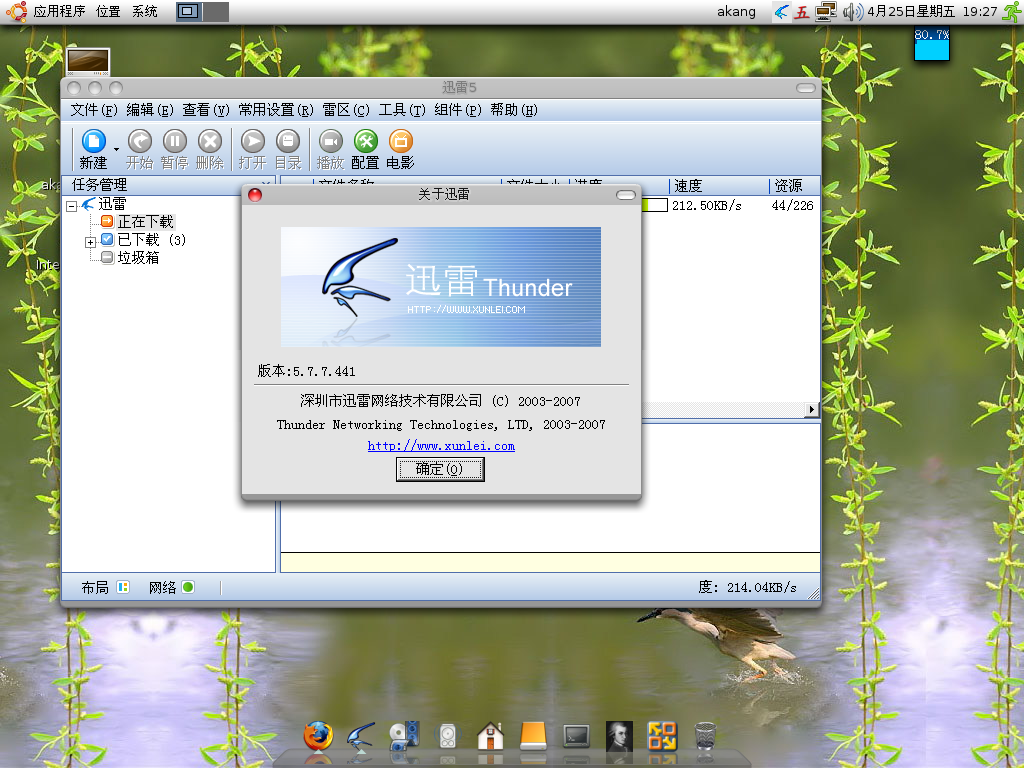The width and height of the screenshot is (1024, 768).
Task: Click the 版本:5.7.7.441 version text
Action: point(306,371)
